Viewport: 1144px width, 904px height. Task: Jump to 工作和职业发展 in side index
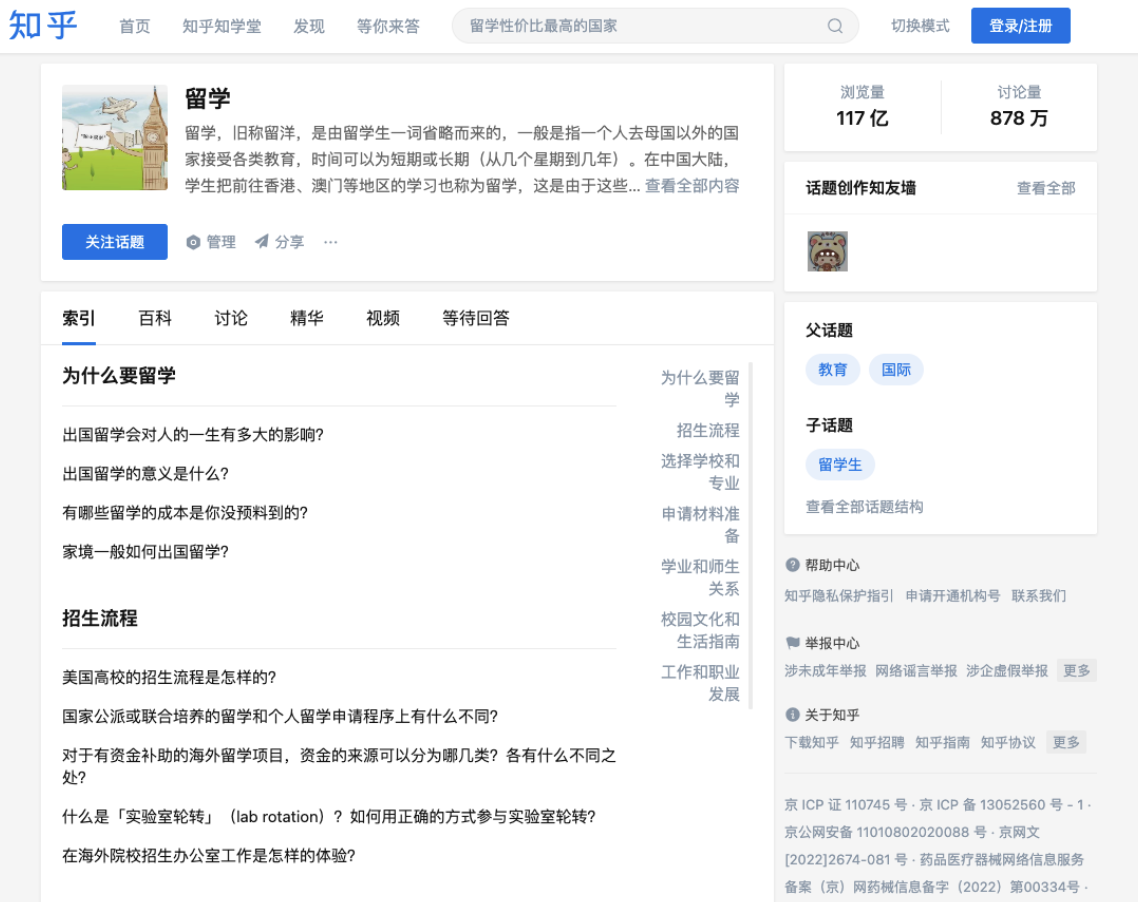tap(703, 686)
